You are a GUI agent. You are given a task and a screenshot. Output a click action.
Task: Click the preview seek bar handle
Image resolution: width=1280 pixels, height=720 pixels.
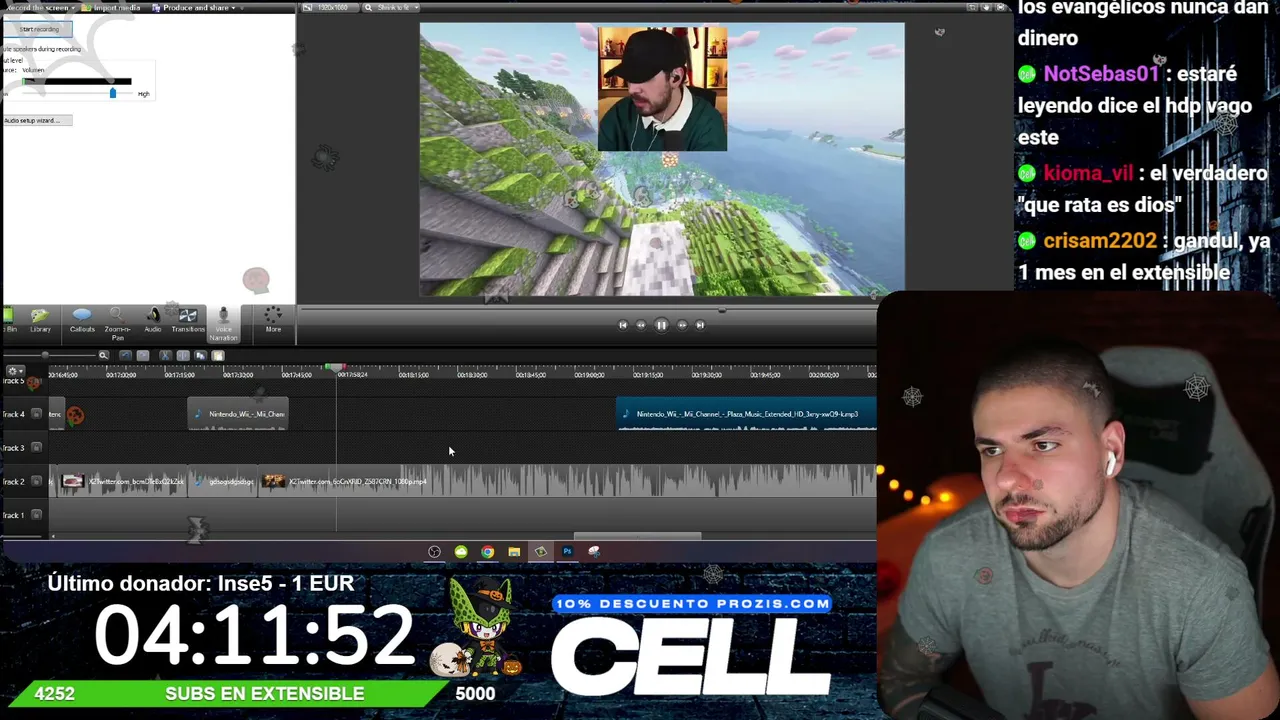pos(722,310)
